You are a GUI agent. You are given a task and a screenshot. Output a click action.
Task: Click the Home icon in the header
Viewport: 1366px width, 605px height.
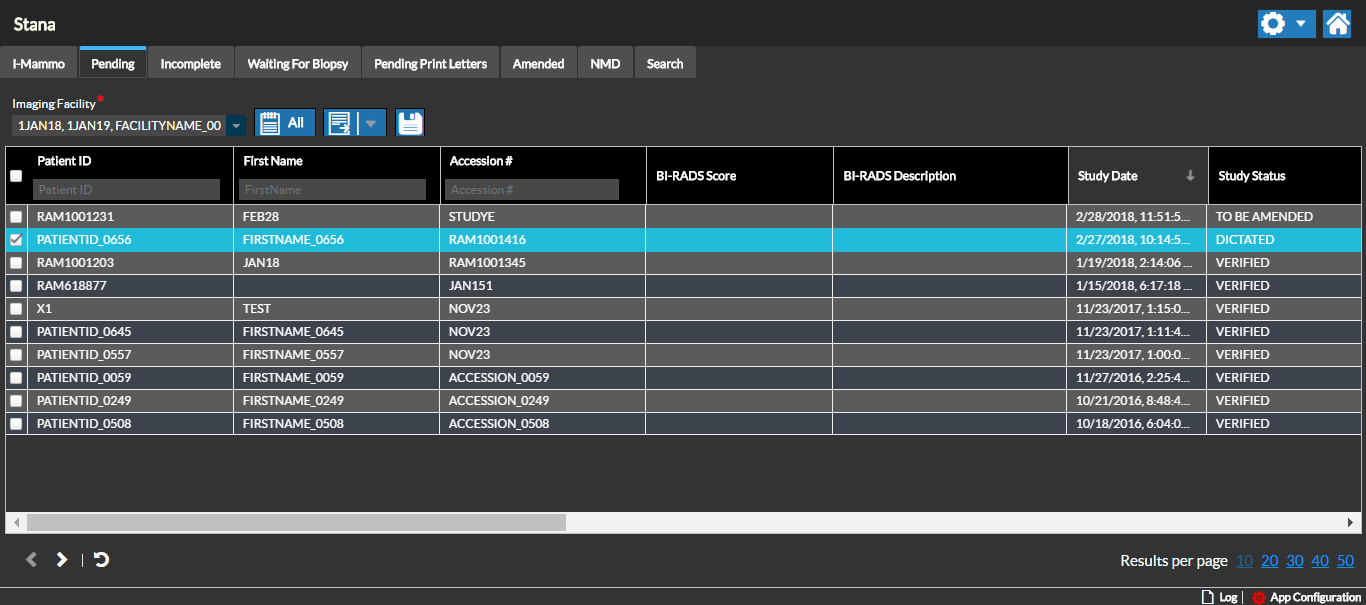[1337, 24]
